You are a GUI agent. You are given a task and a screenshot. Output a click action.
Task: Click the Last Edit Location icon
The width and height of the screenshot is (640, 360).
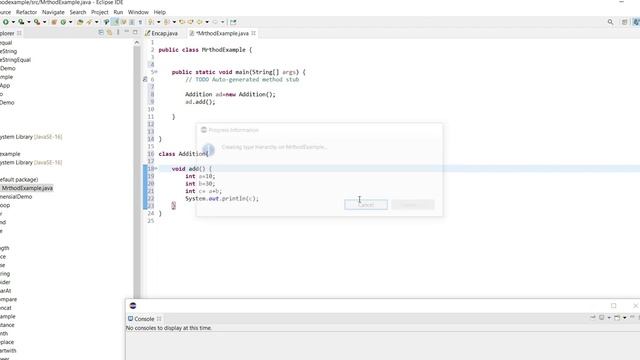point(181,22)
